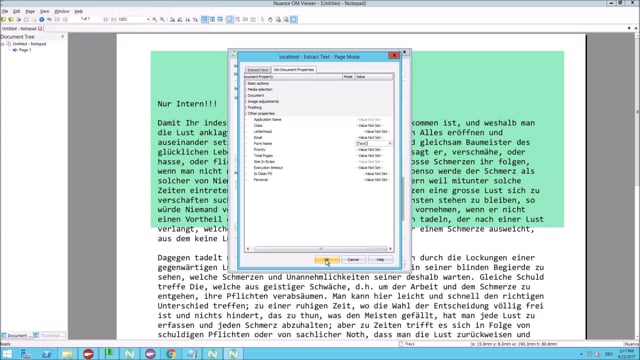The width and height of the screenshot is (640, 360).
Task: Open the Chrome icon in the taskbar
Action: (x=171, y=353)
